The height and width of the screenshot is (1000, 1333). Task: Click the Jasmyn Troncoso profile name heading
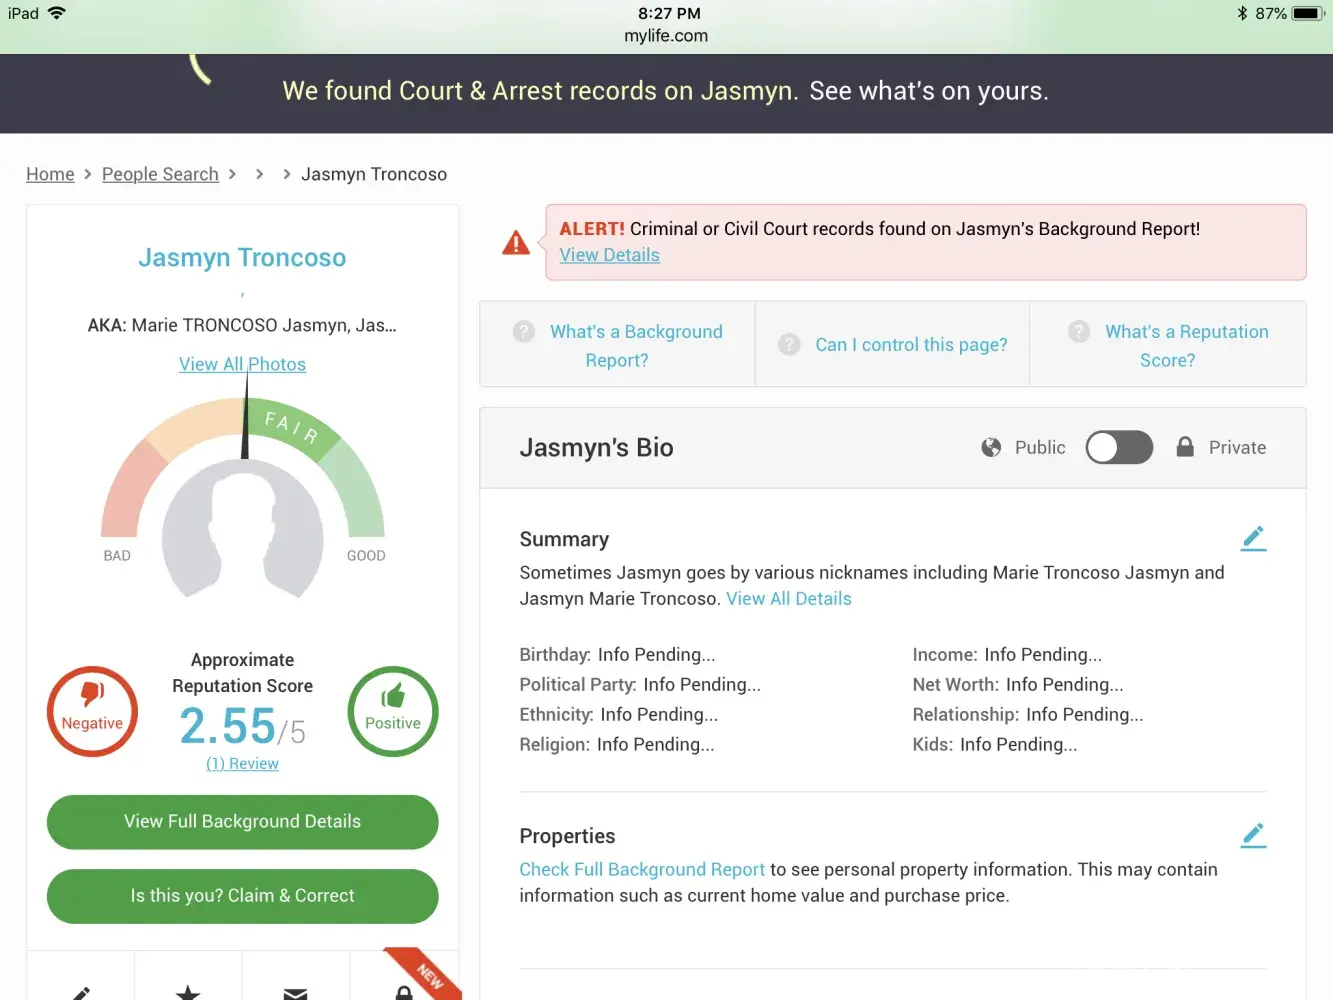coord(242,258)
